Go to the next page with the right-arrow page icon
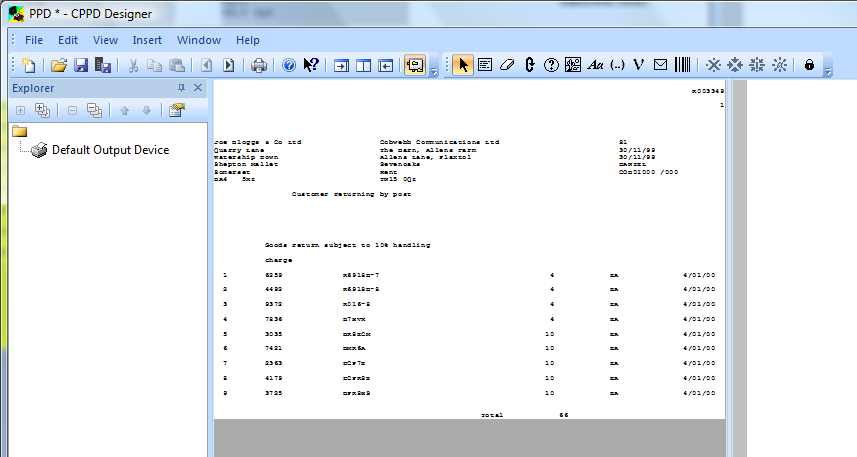 click(228, 65)
